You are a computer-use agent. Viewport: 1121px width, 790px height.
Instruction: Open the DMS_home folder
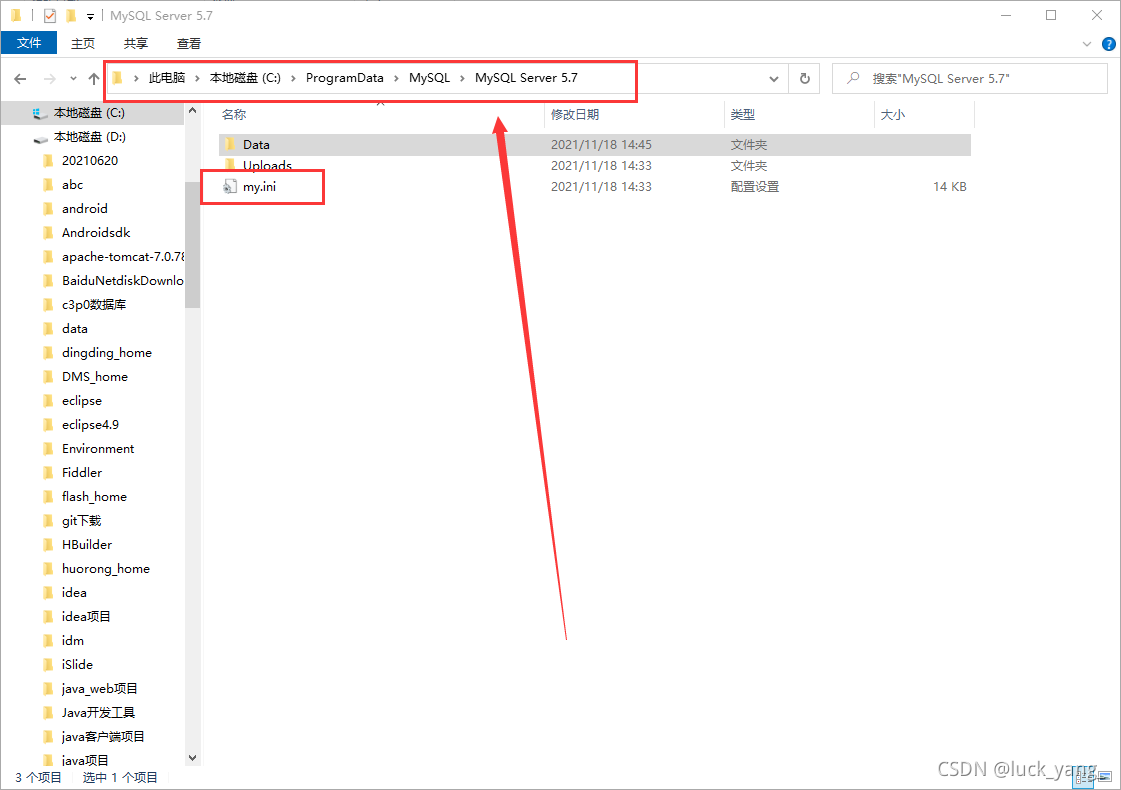94,377
